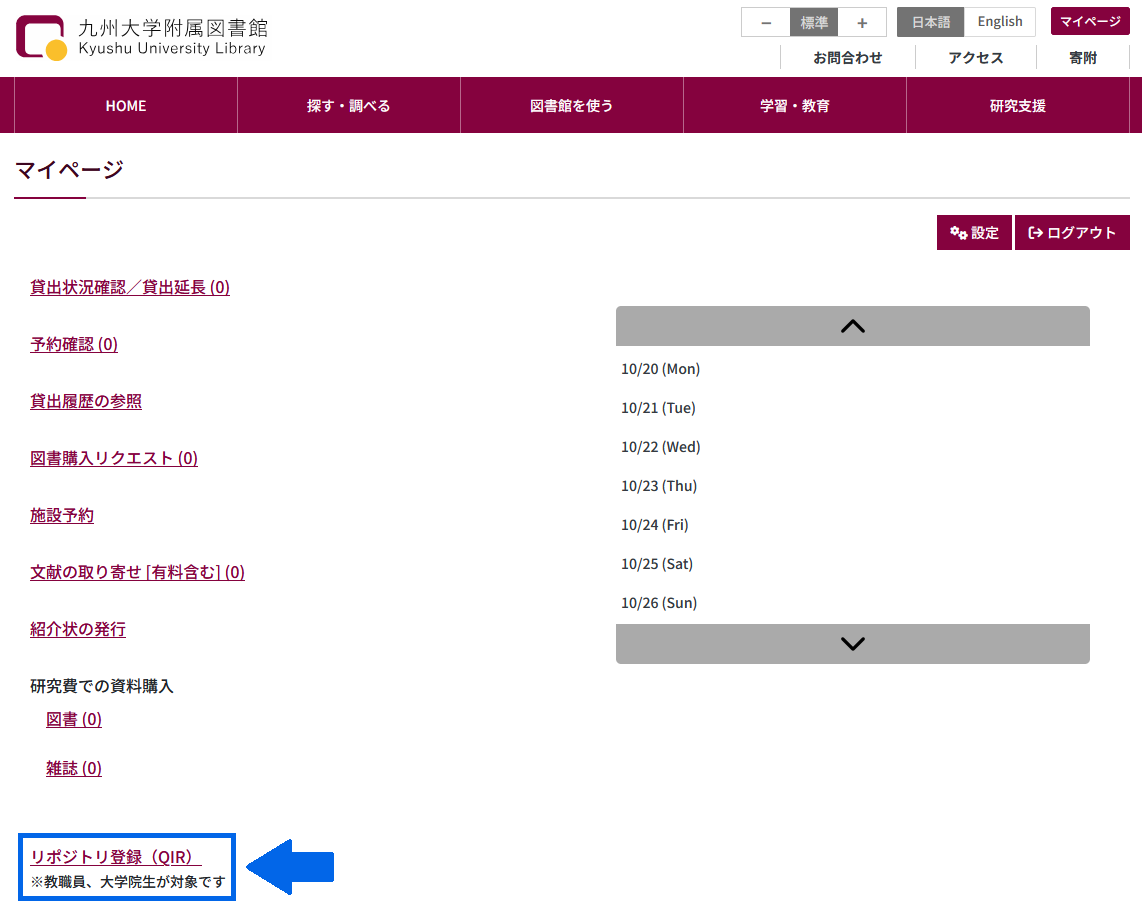Open settings with the gear button

(x=974, y=233)
